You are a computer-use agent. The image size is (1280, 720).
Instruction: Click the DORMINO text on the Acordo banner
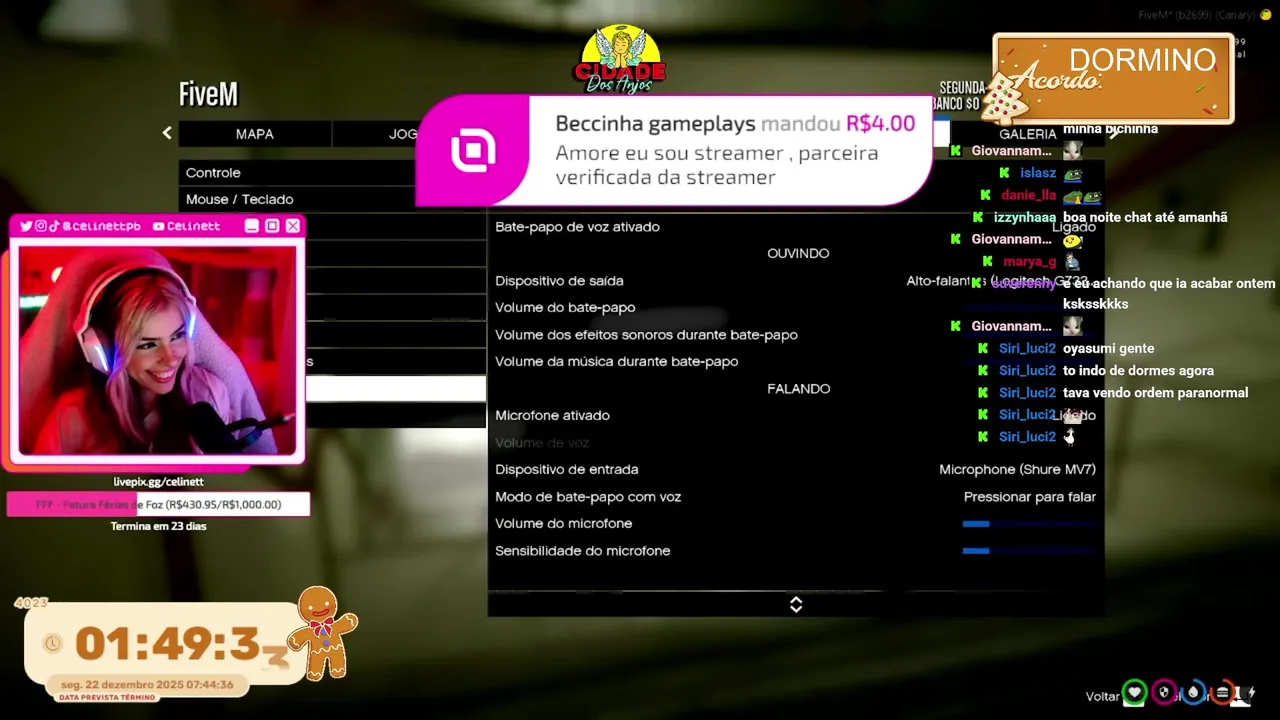(x=1142, y=60)
